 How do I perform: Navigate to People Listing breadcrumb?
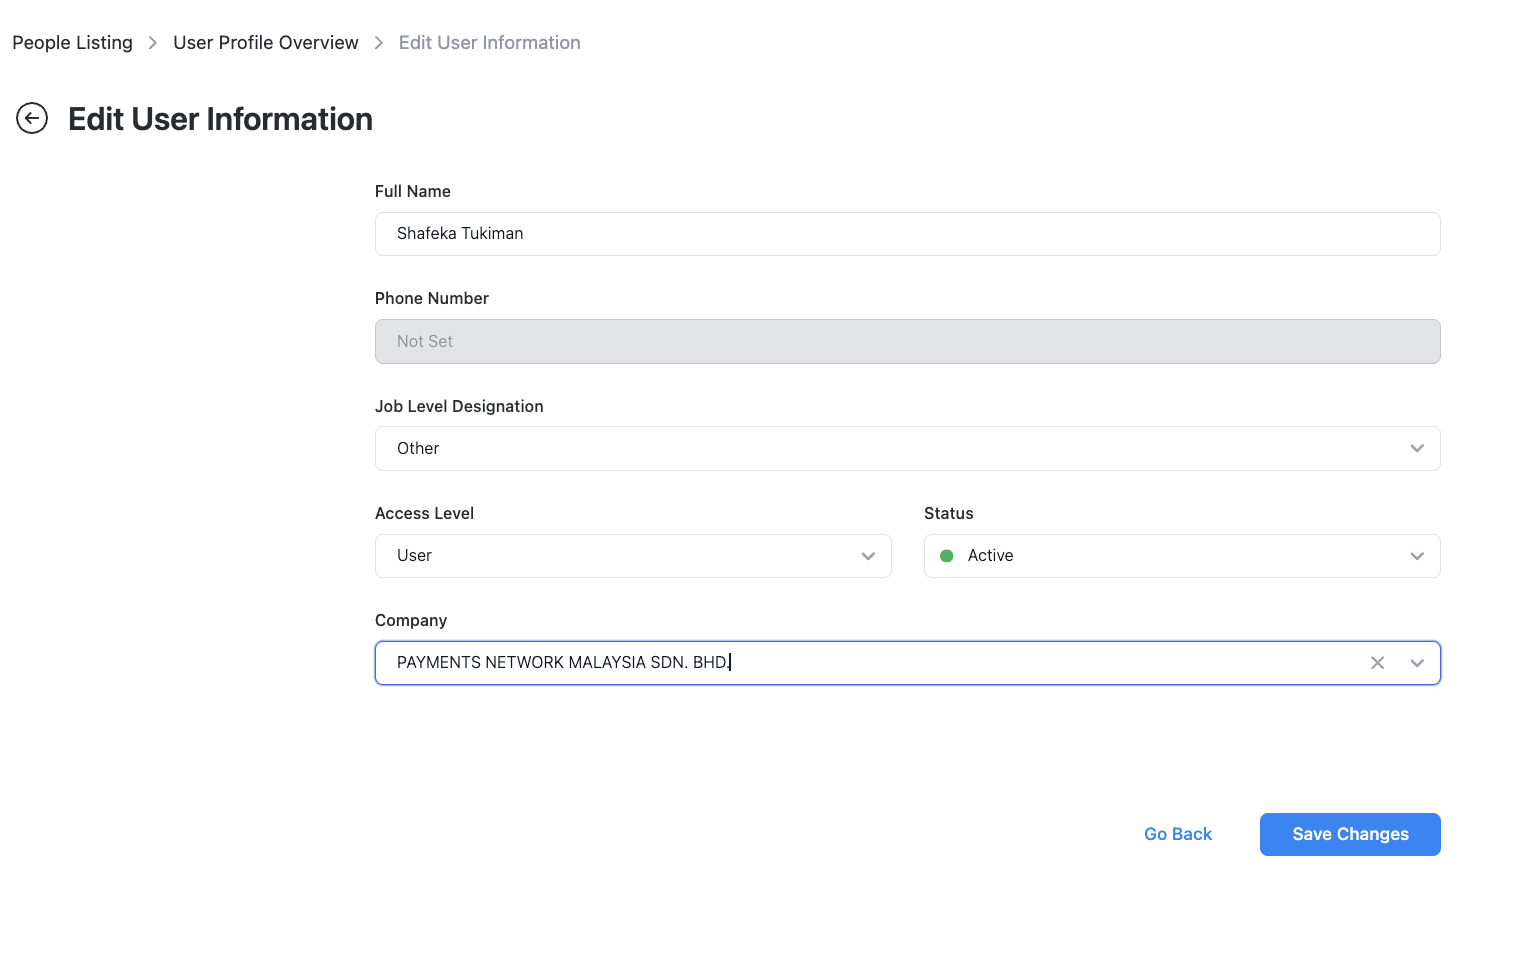[72, 43]
